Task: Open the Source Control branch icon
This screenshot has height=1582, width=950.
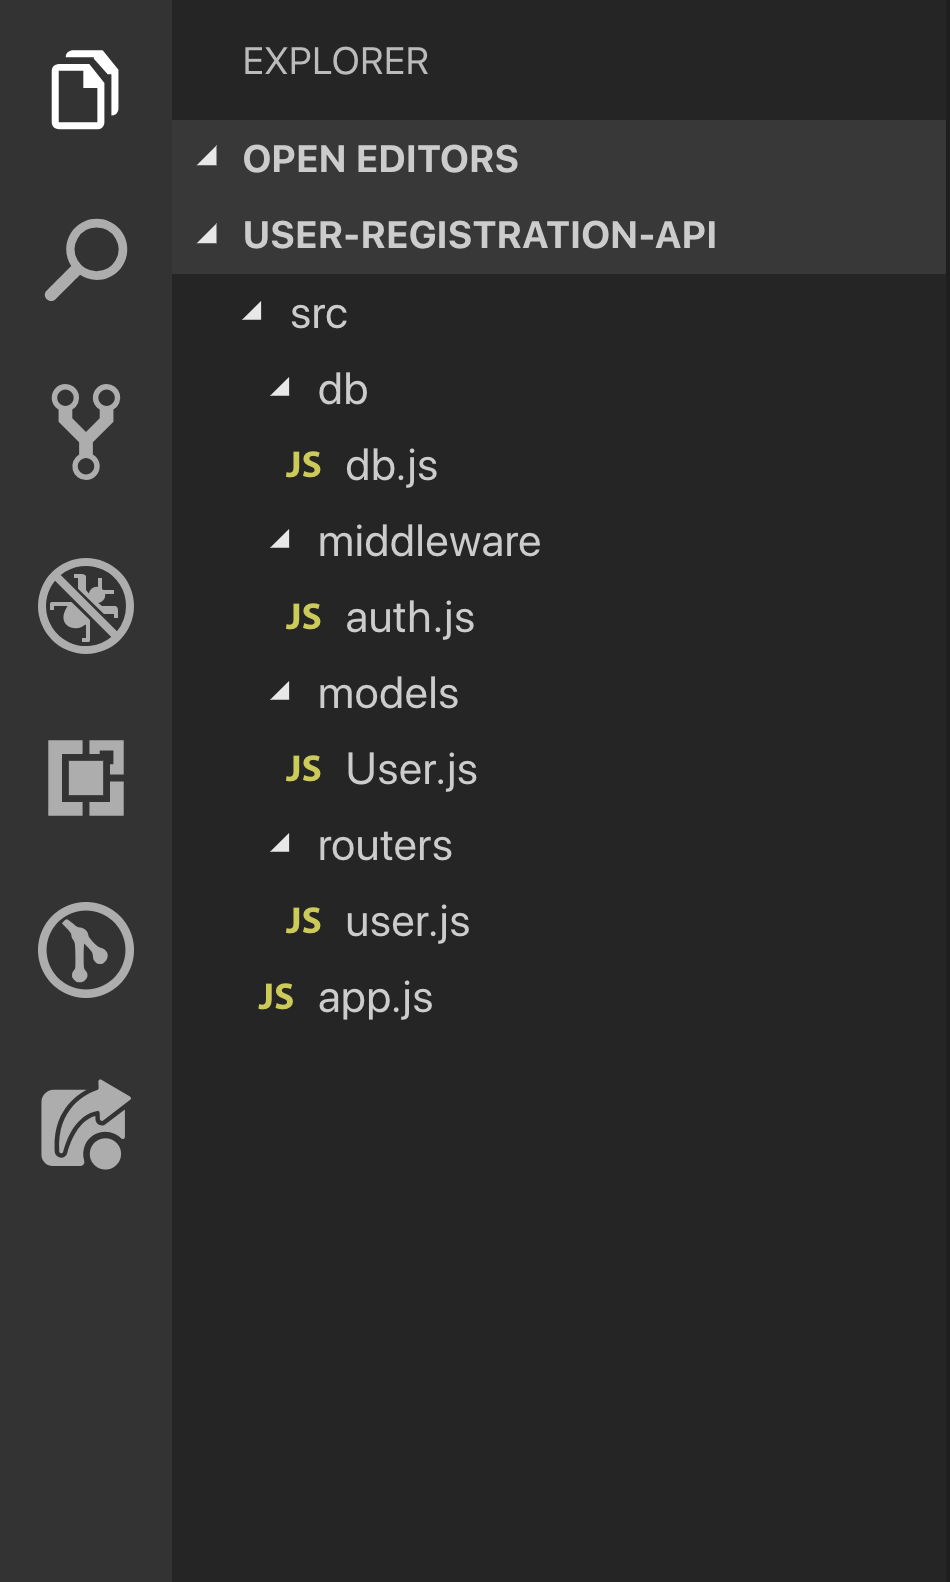Action: [x=86, y=431]
